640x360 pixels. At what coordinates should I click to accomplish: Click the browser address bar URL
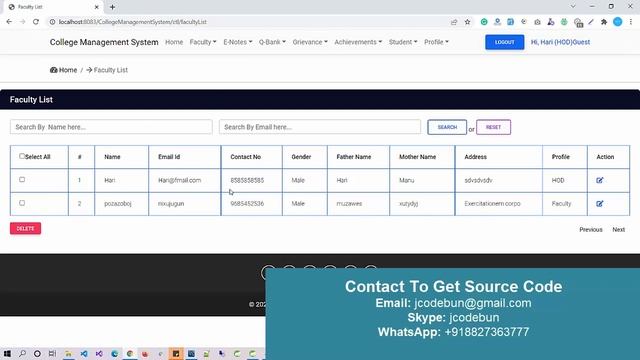tap(133, 22)
